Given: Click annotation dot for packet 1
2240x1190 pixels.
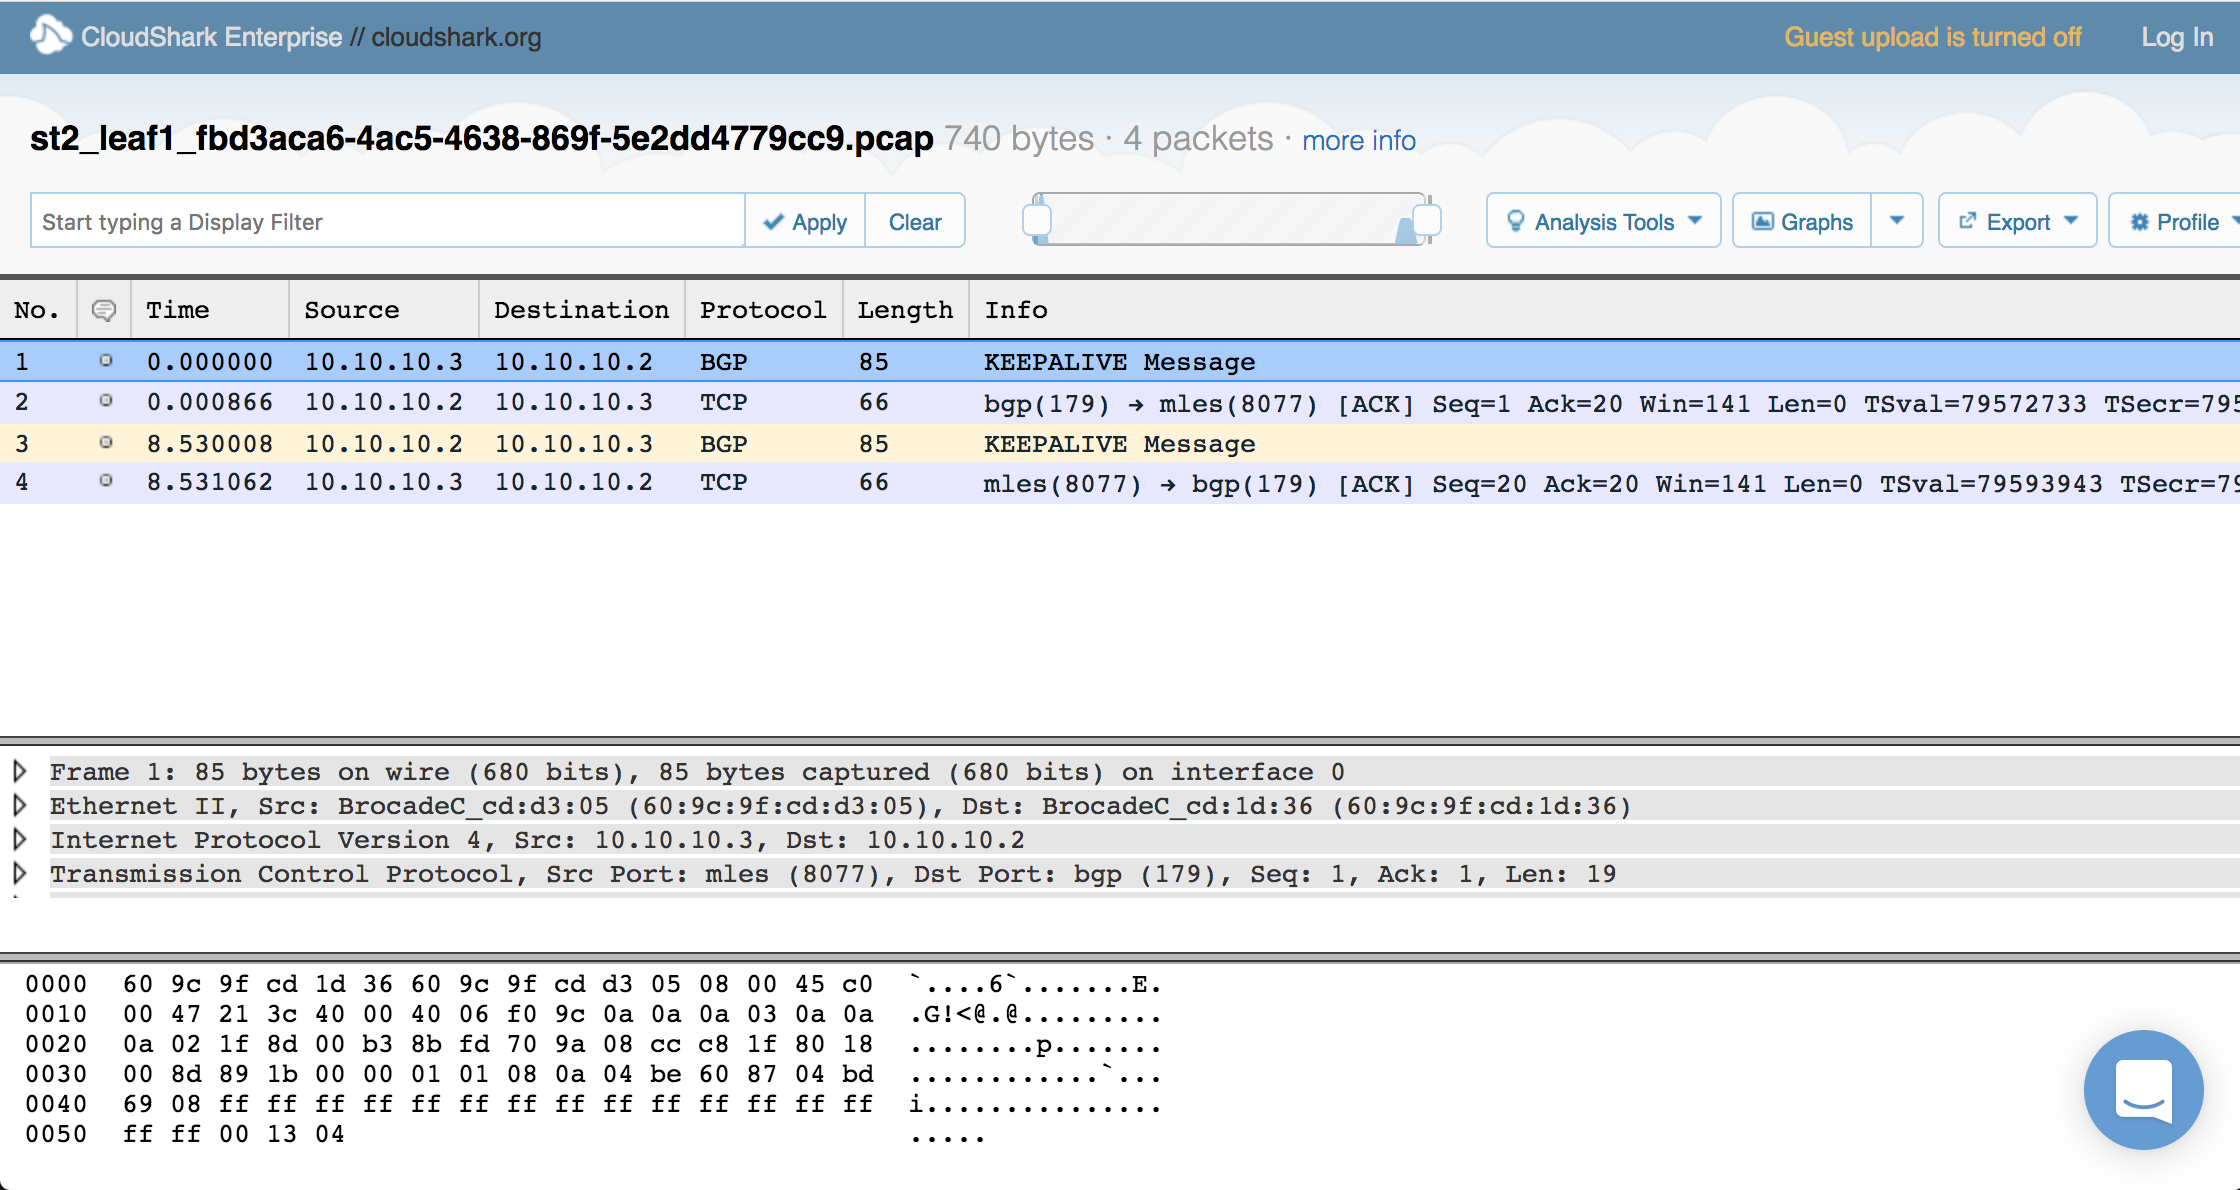Looking at the screenshot, I should coord(105,361).
